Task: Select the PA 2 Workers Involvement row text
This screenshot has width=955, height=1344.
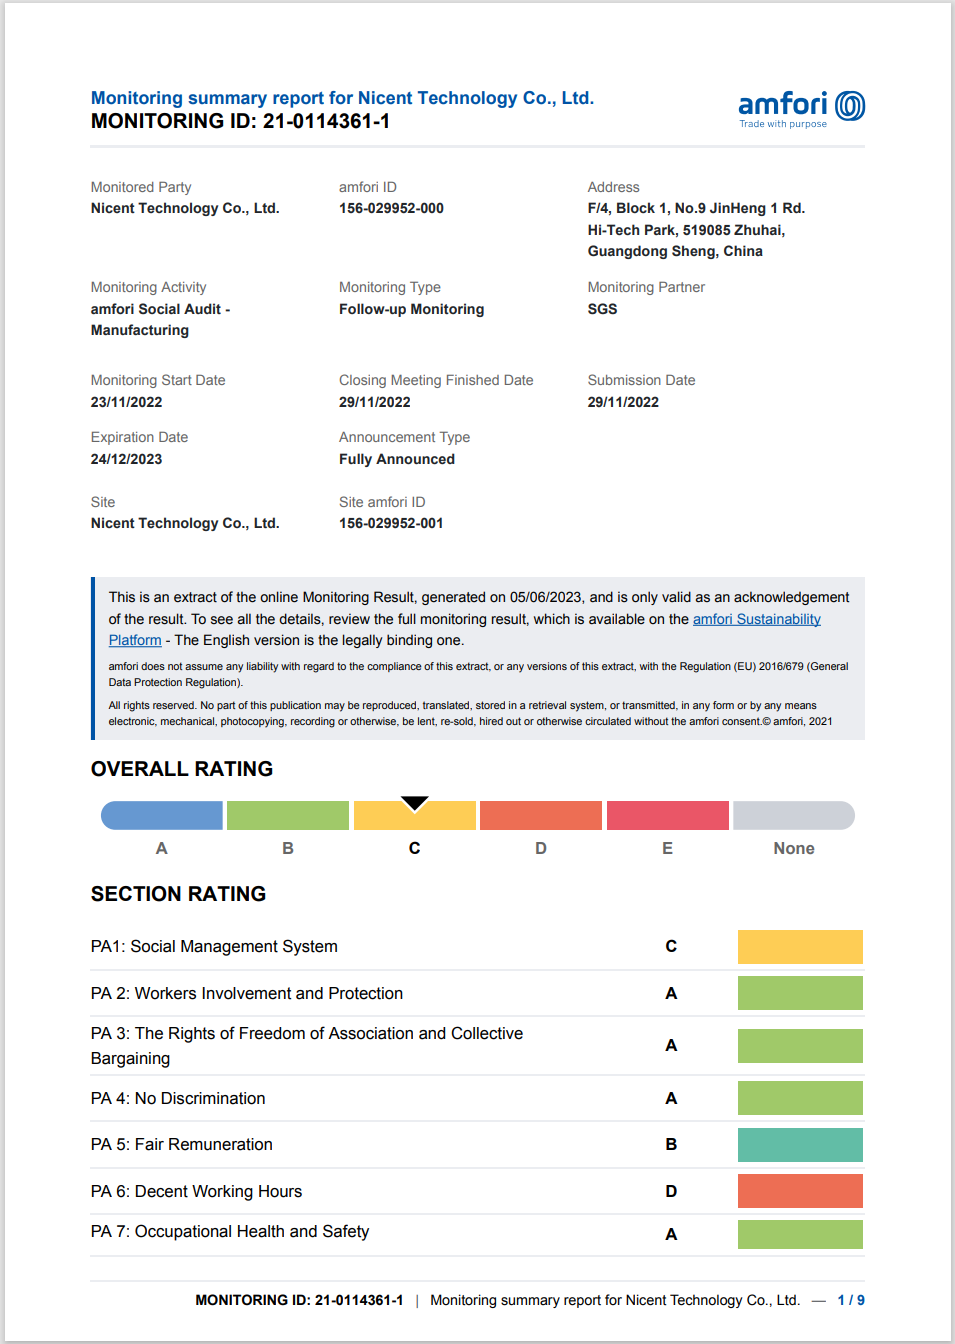Action: point(247,993)
